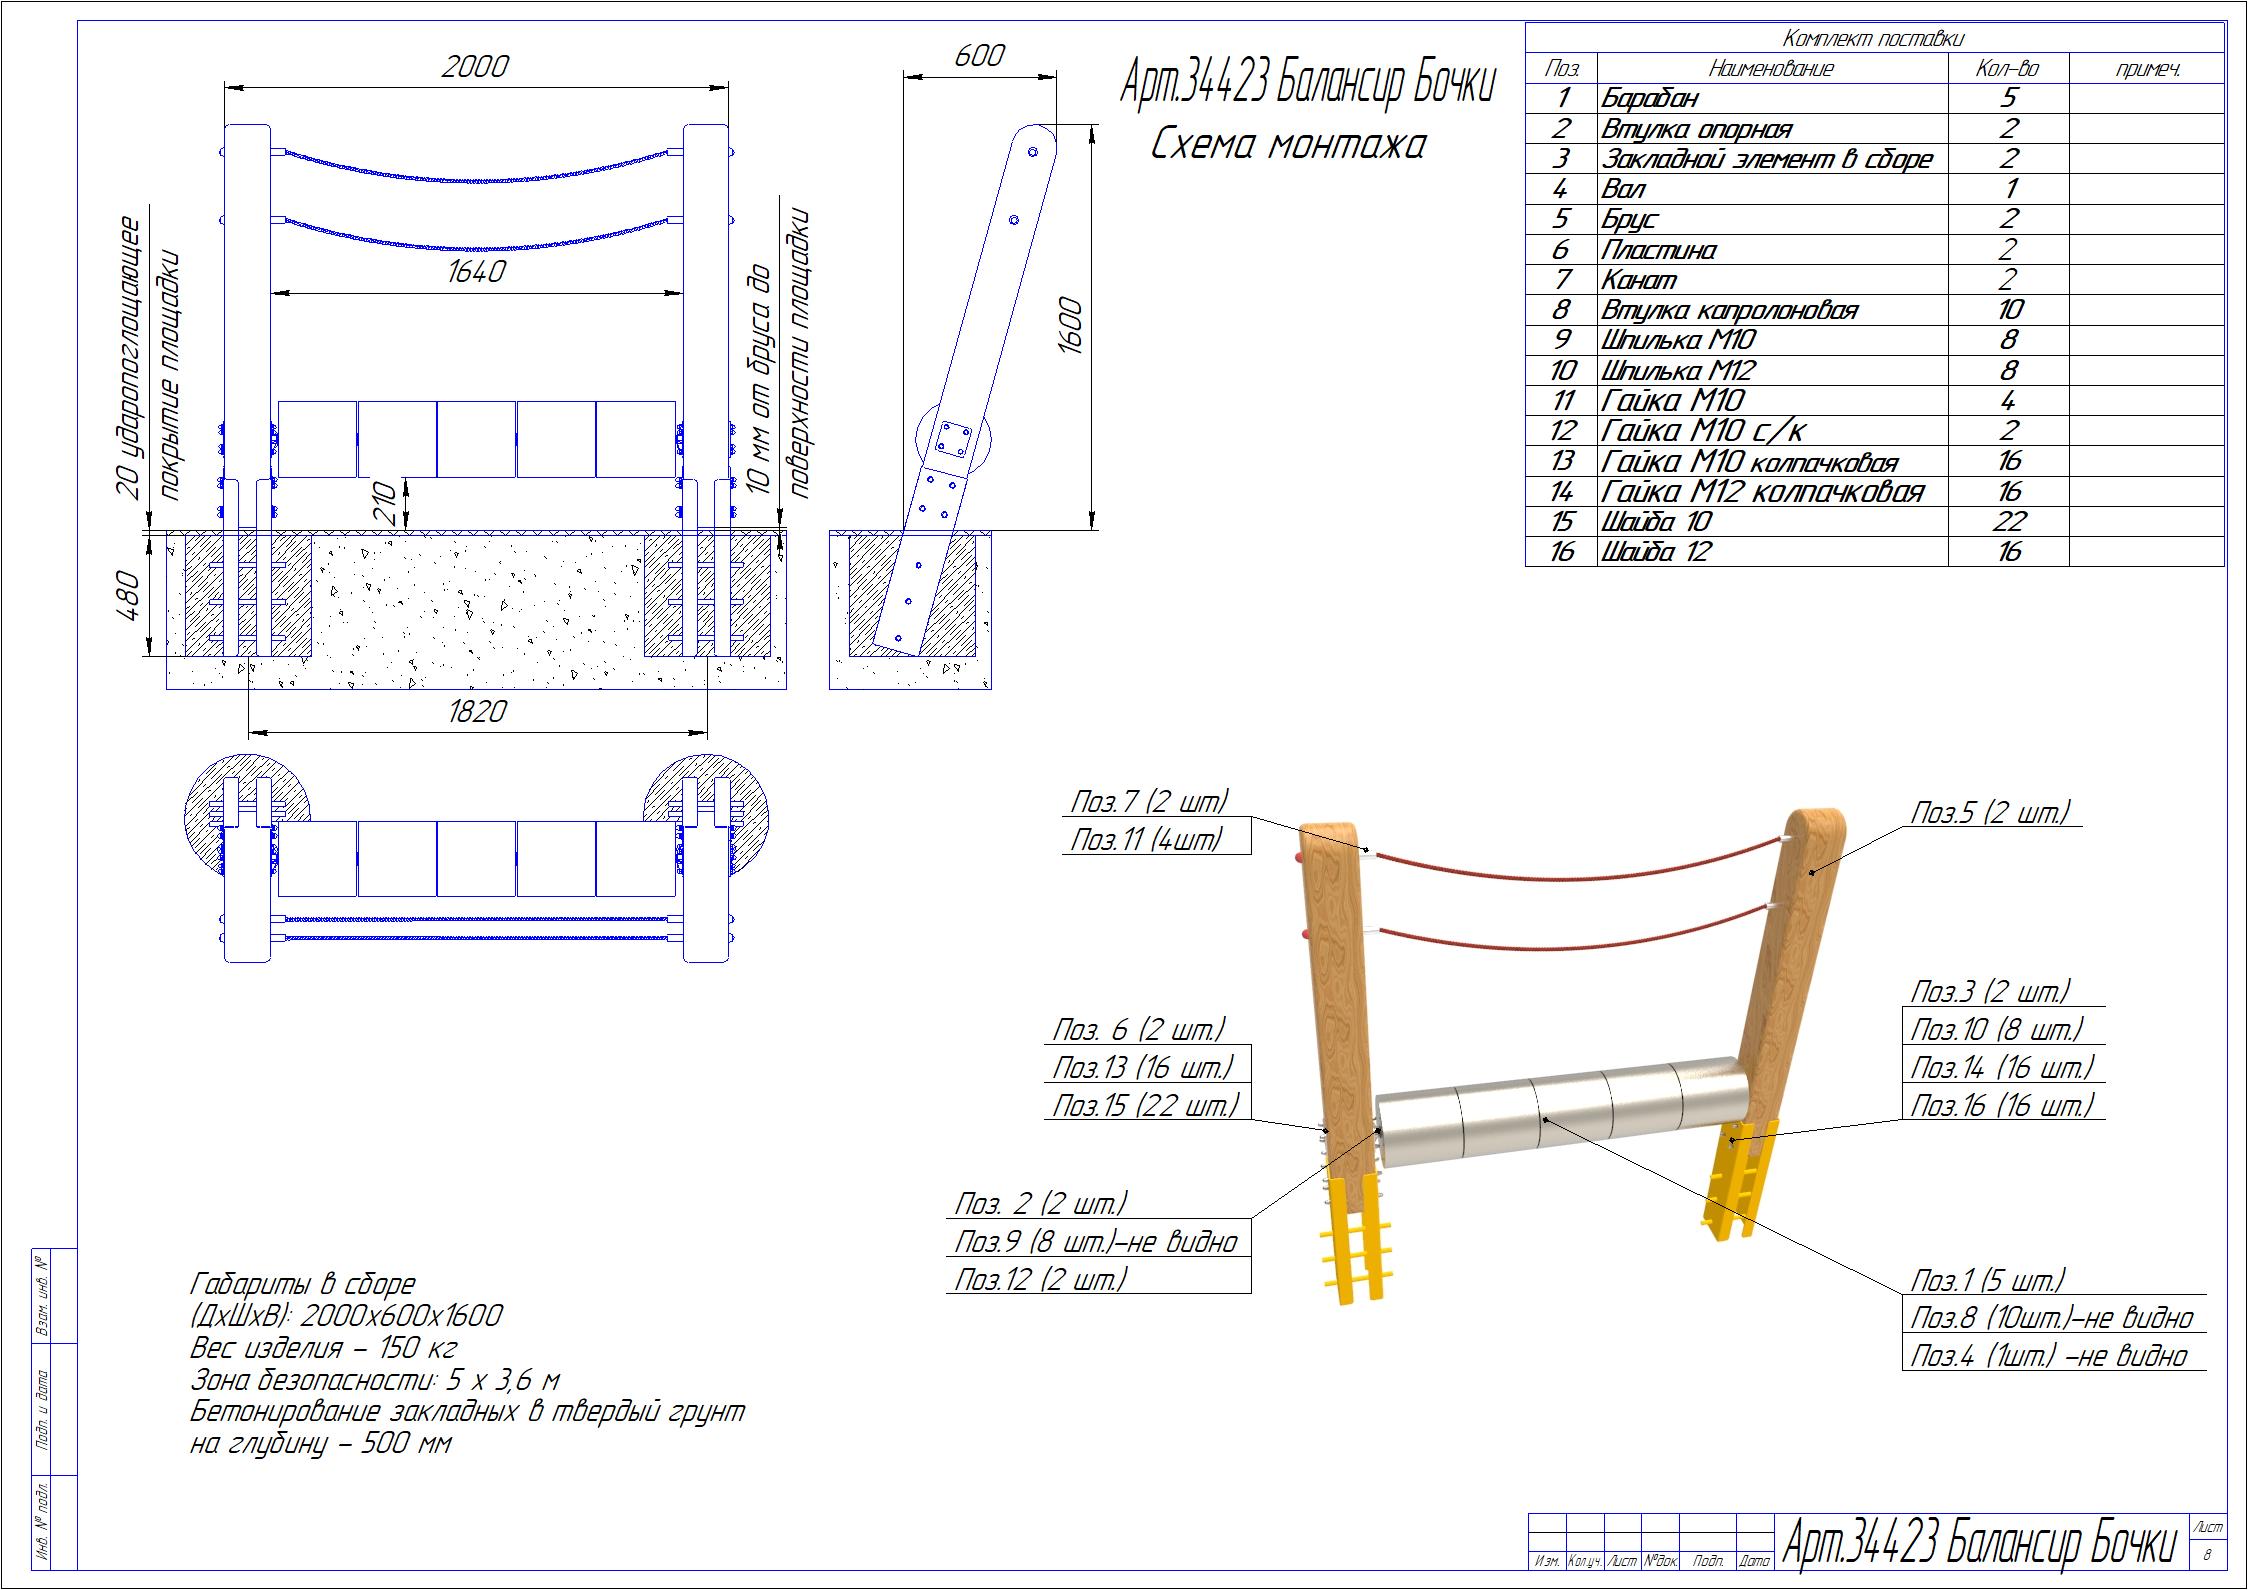Click the 2000 overall width dimension
This screenshot has height=1590, width=2248.
(x=475, y=67)
